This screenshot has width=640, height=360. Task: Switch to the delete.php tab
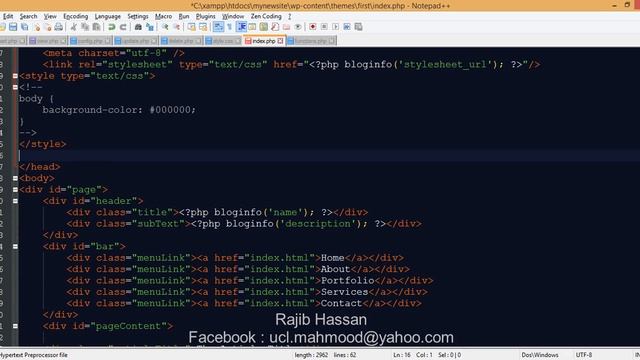click(181, 41)
